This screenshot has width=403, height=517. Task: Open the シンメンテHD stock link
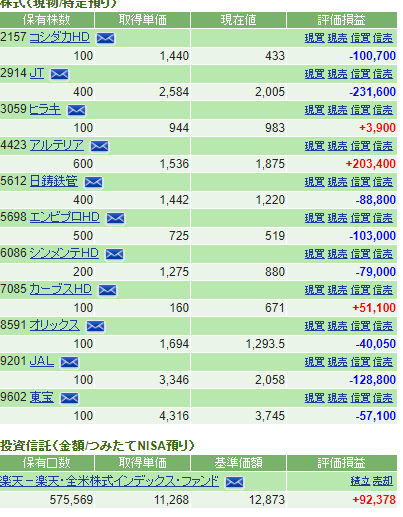click(x=64, y=253)
